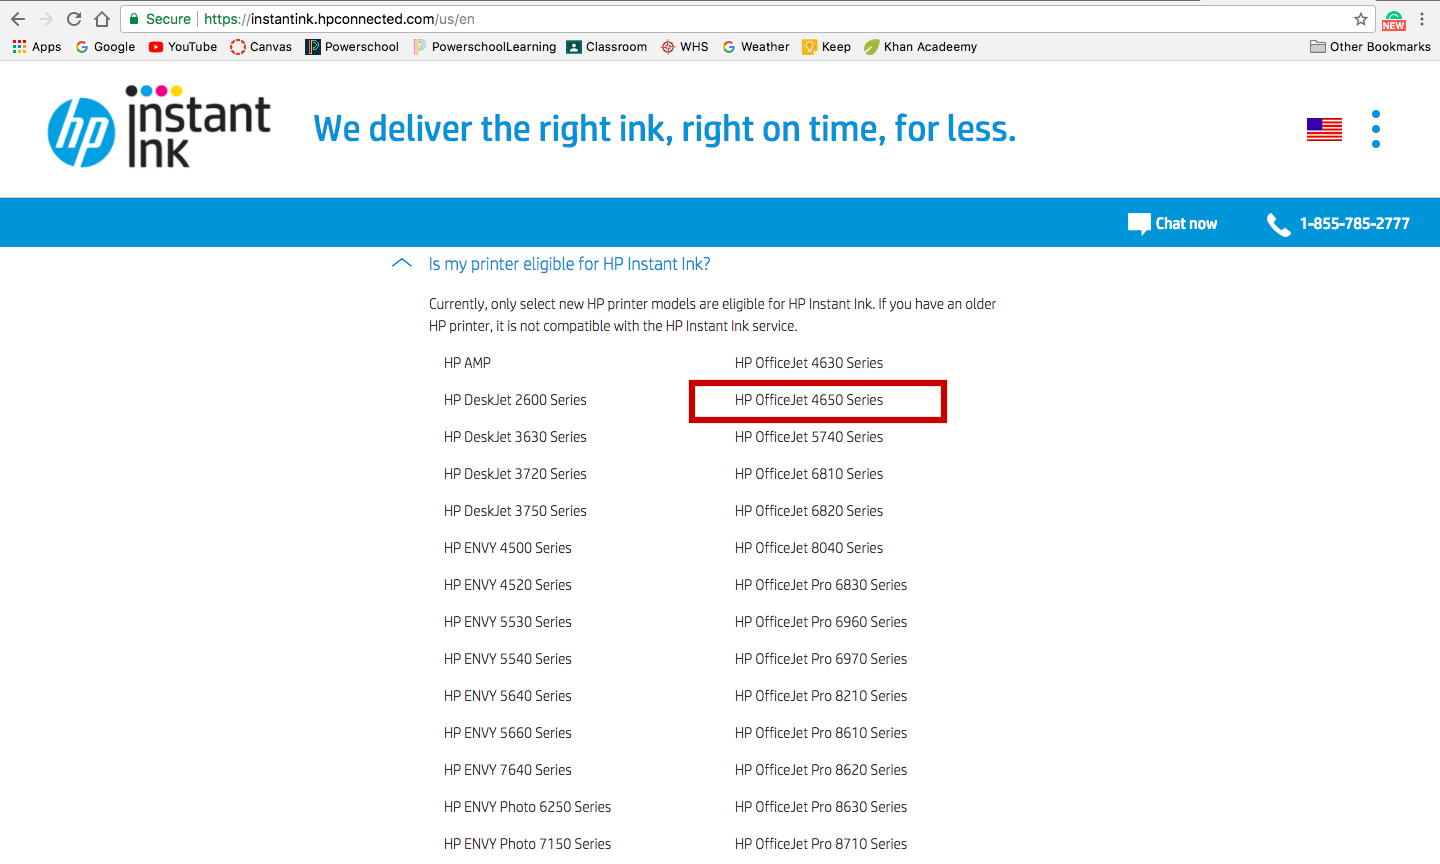Select 'HP OfficeJet Pro 8630 Series' text
1440x864 pixels.
point(821,807)
